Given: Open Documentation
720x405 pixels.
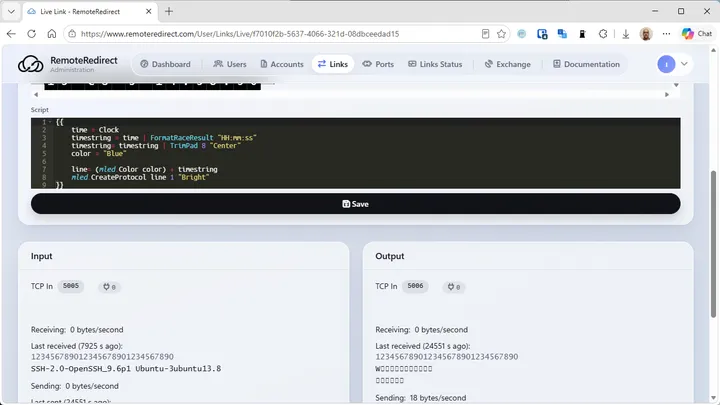Looking at the screenshot, I should tap(586, 64).
